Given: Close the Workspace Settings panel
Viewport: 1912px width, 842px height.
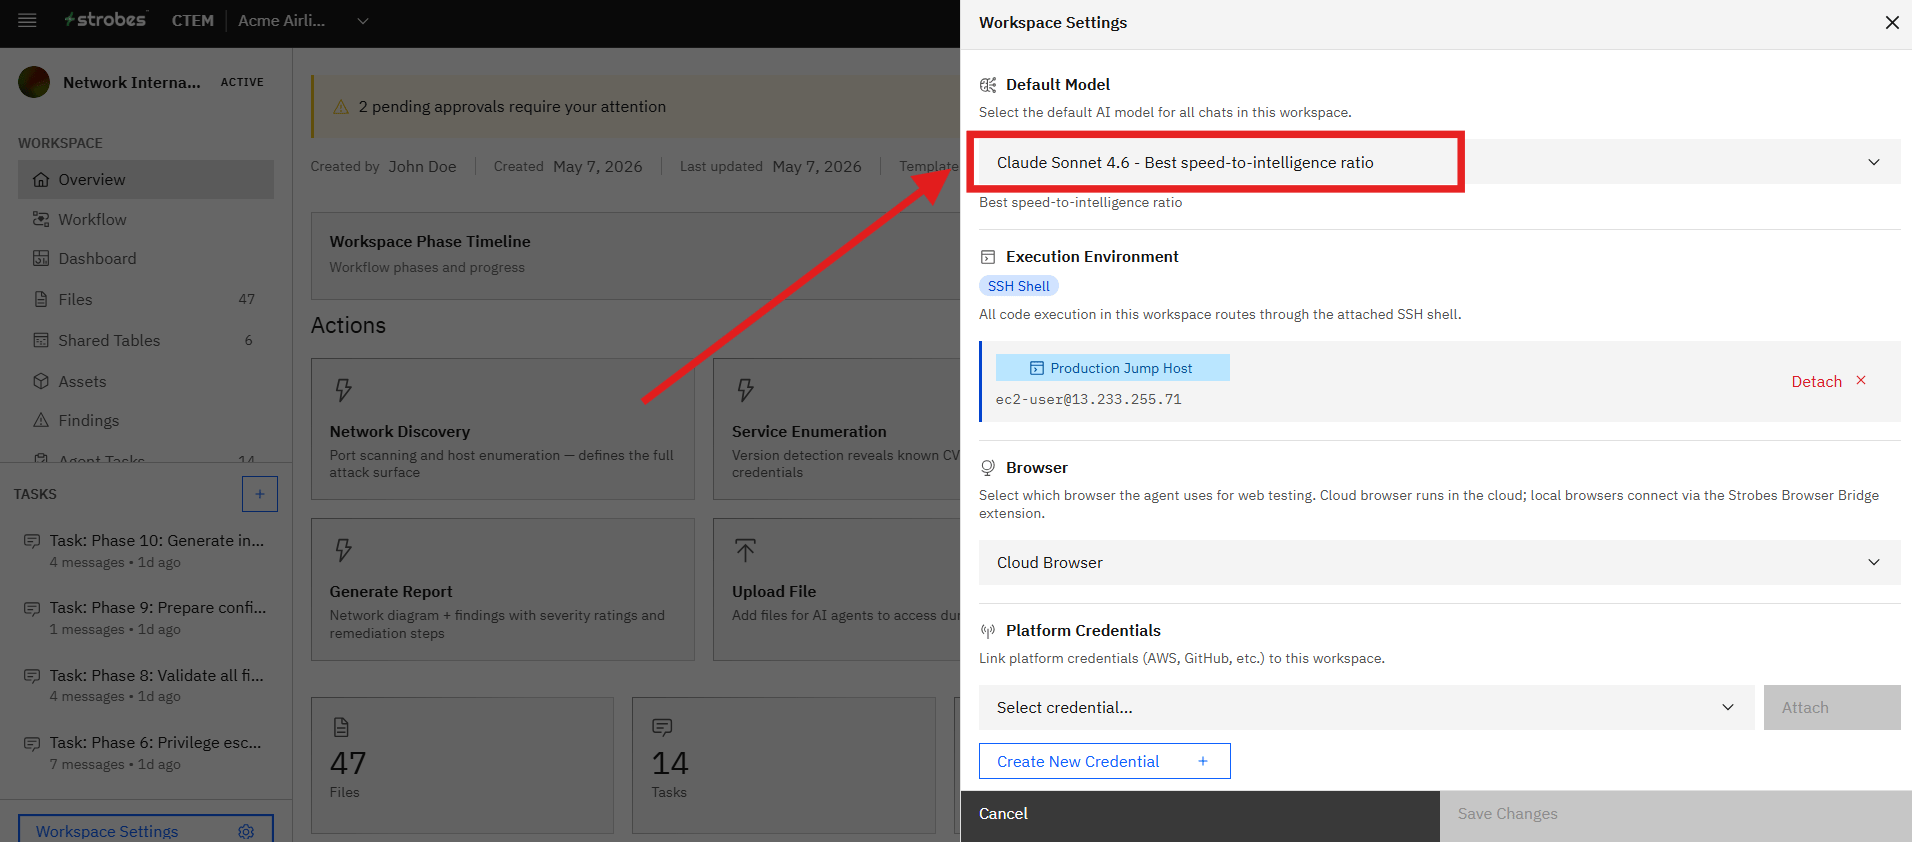Looking at the screenshot, I should tap(1892, 23).
